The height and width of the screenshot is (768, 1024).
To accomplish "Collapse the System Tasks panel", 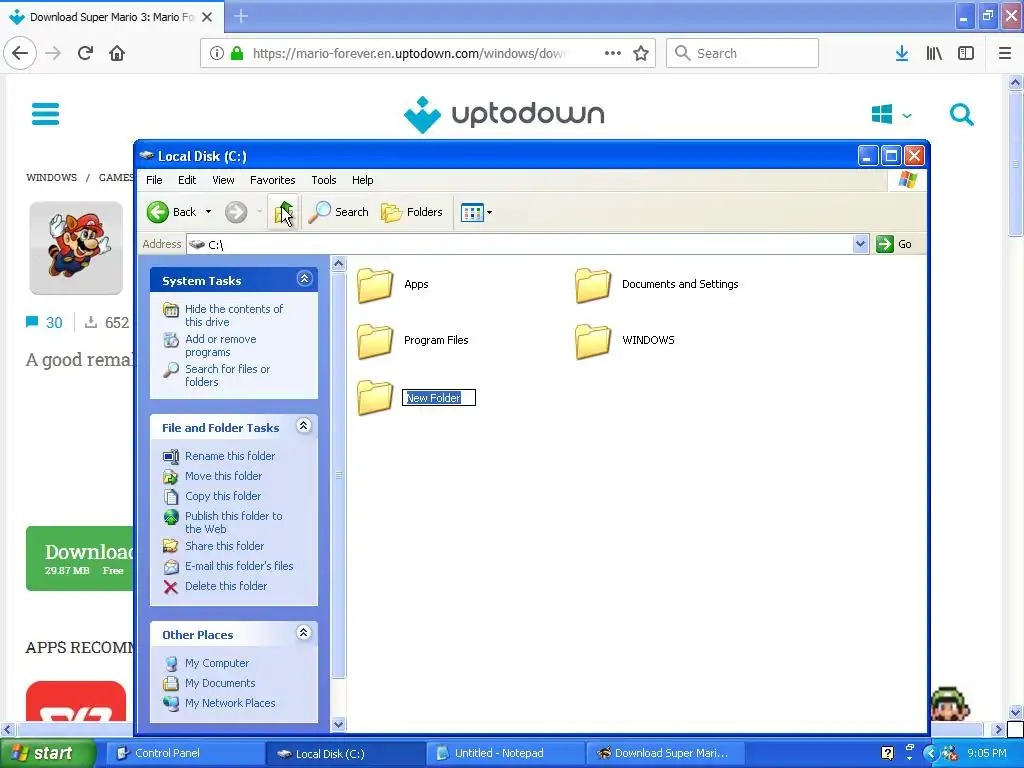I will coord(304,279).
